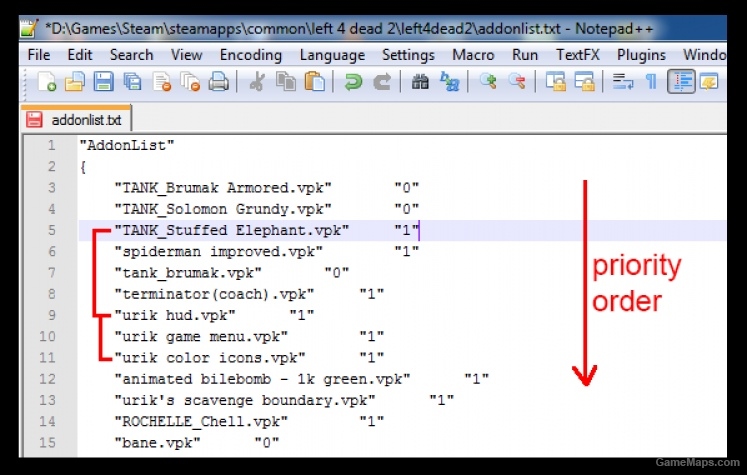Screen dimensions: 747x475
Task: Click the grey Redo arrow icon
Action: pos(382,81)
